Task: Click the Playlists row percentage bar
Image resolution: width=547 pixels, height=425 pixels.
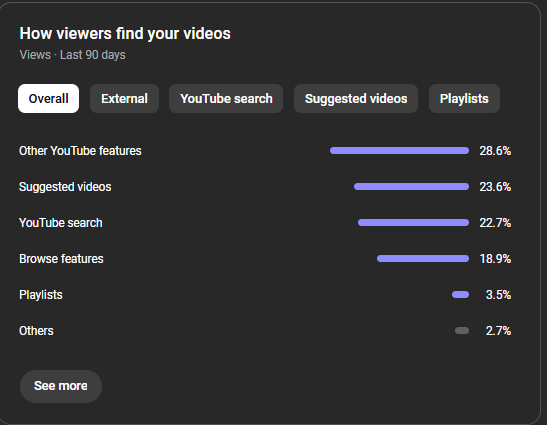Action: 460,294
